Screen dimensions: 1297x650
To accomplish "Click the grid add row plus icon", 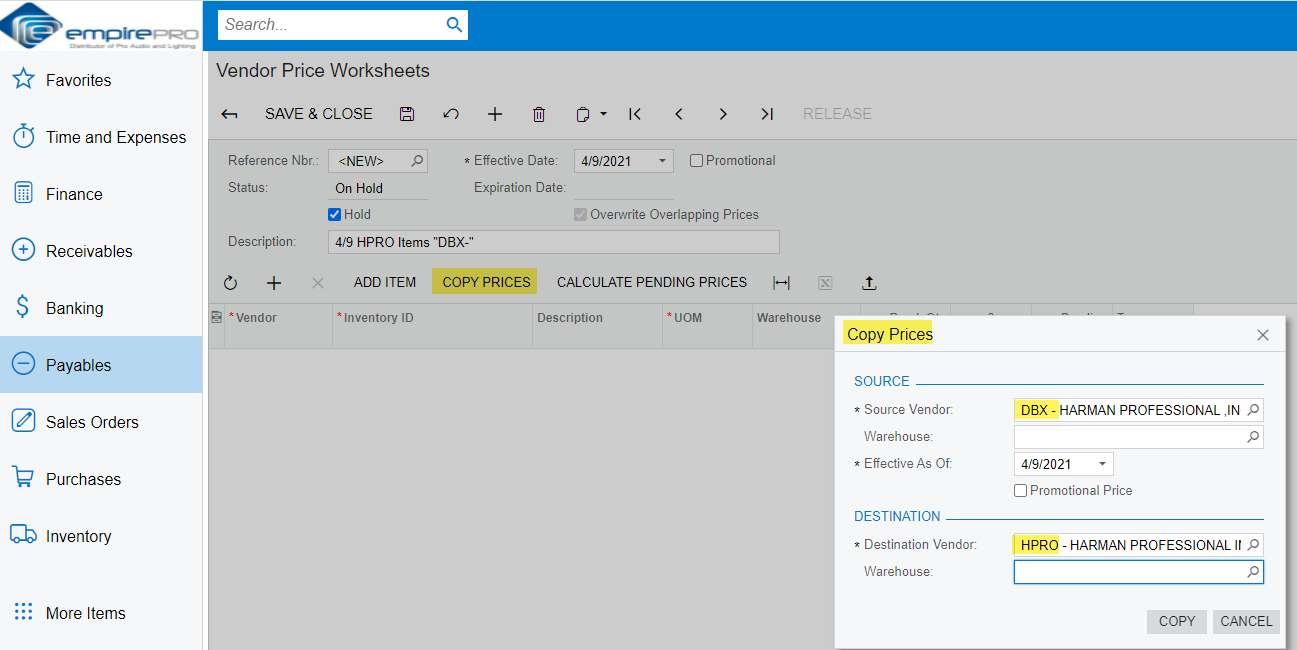I will coord(274,283).
